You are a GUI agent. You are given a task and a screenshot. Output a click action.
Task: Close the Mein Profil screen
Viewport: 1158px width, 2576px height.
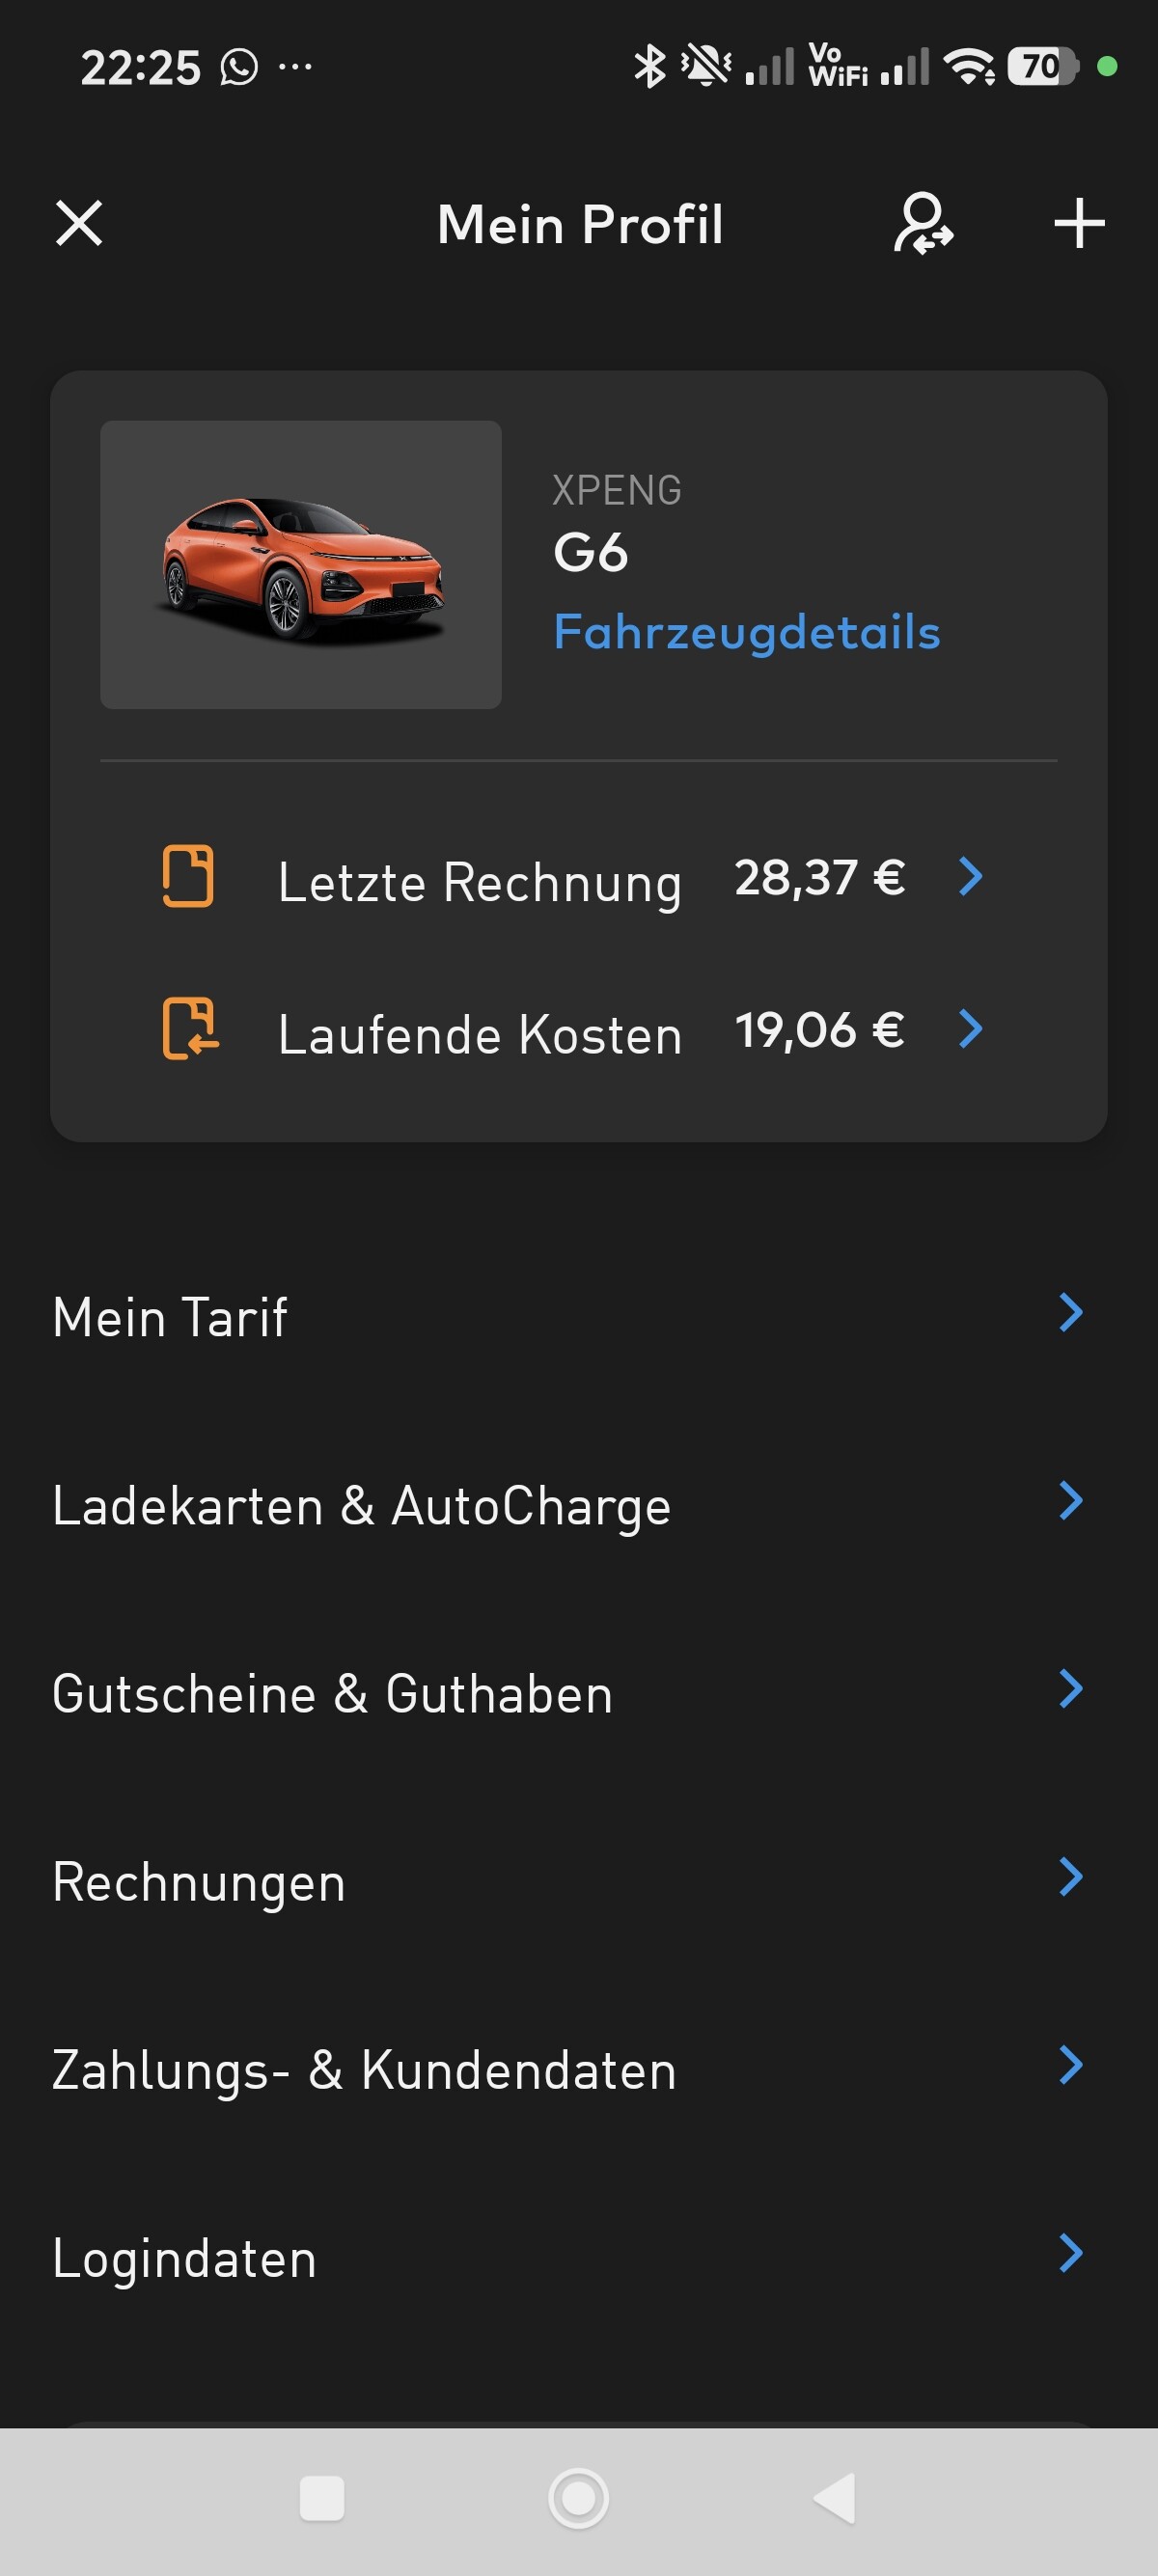(79, 223)
